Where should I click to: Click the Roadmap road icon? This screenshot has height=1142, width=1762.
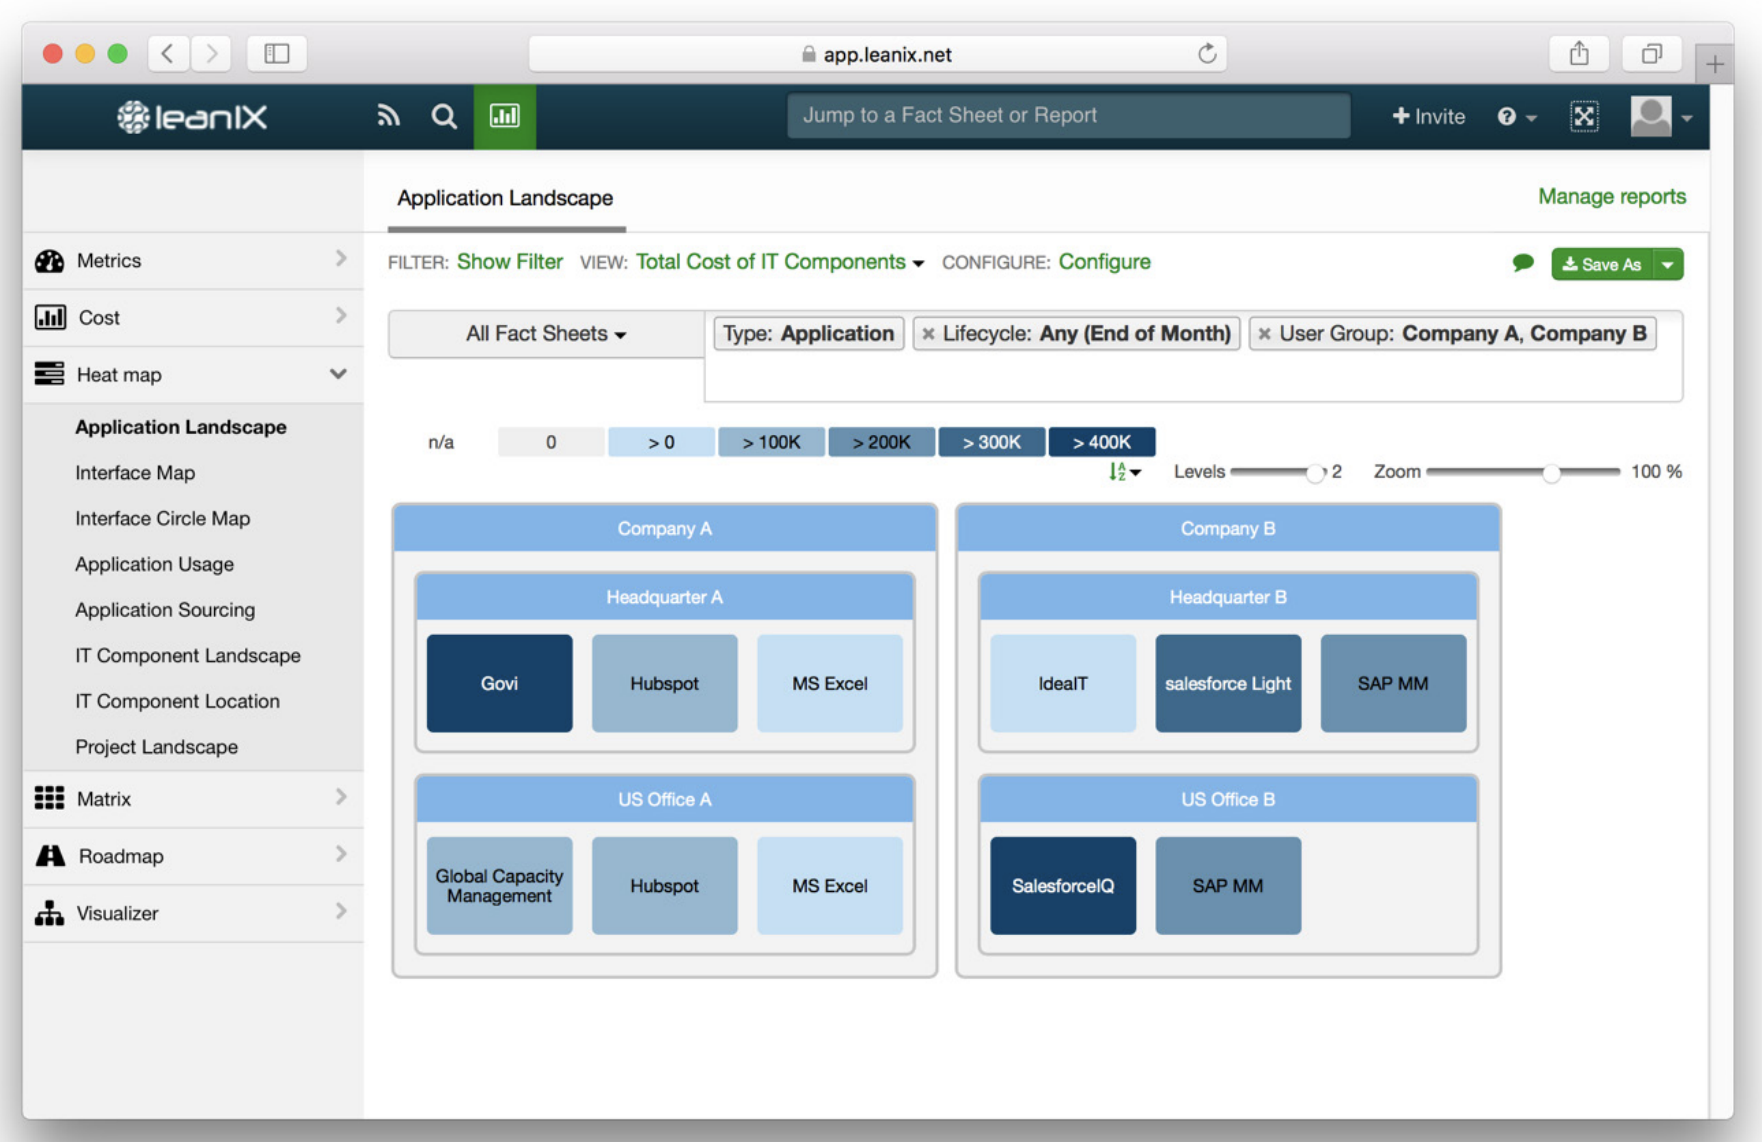pyautogui.click(x=50, y=856)
